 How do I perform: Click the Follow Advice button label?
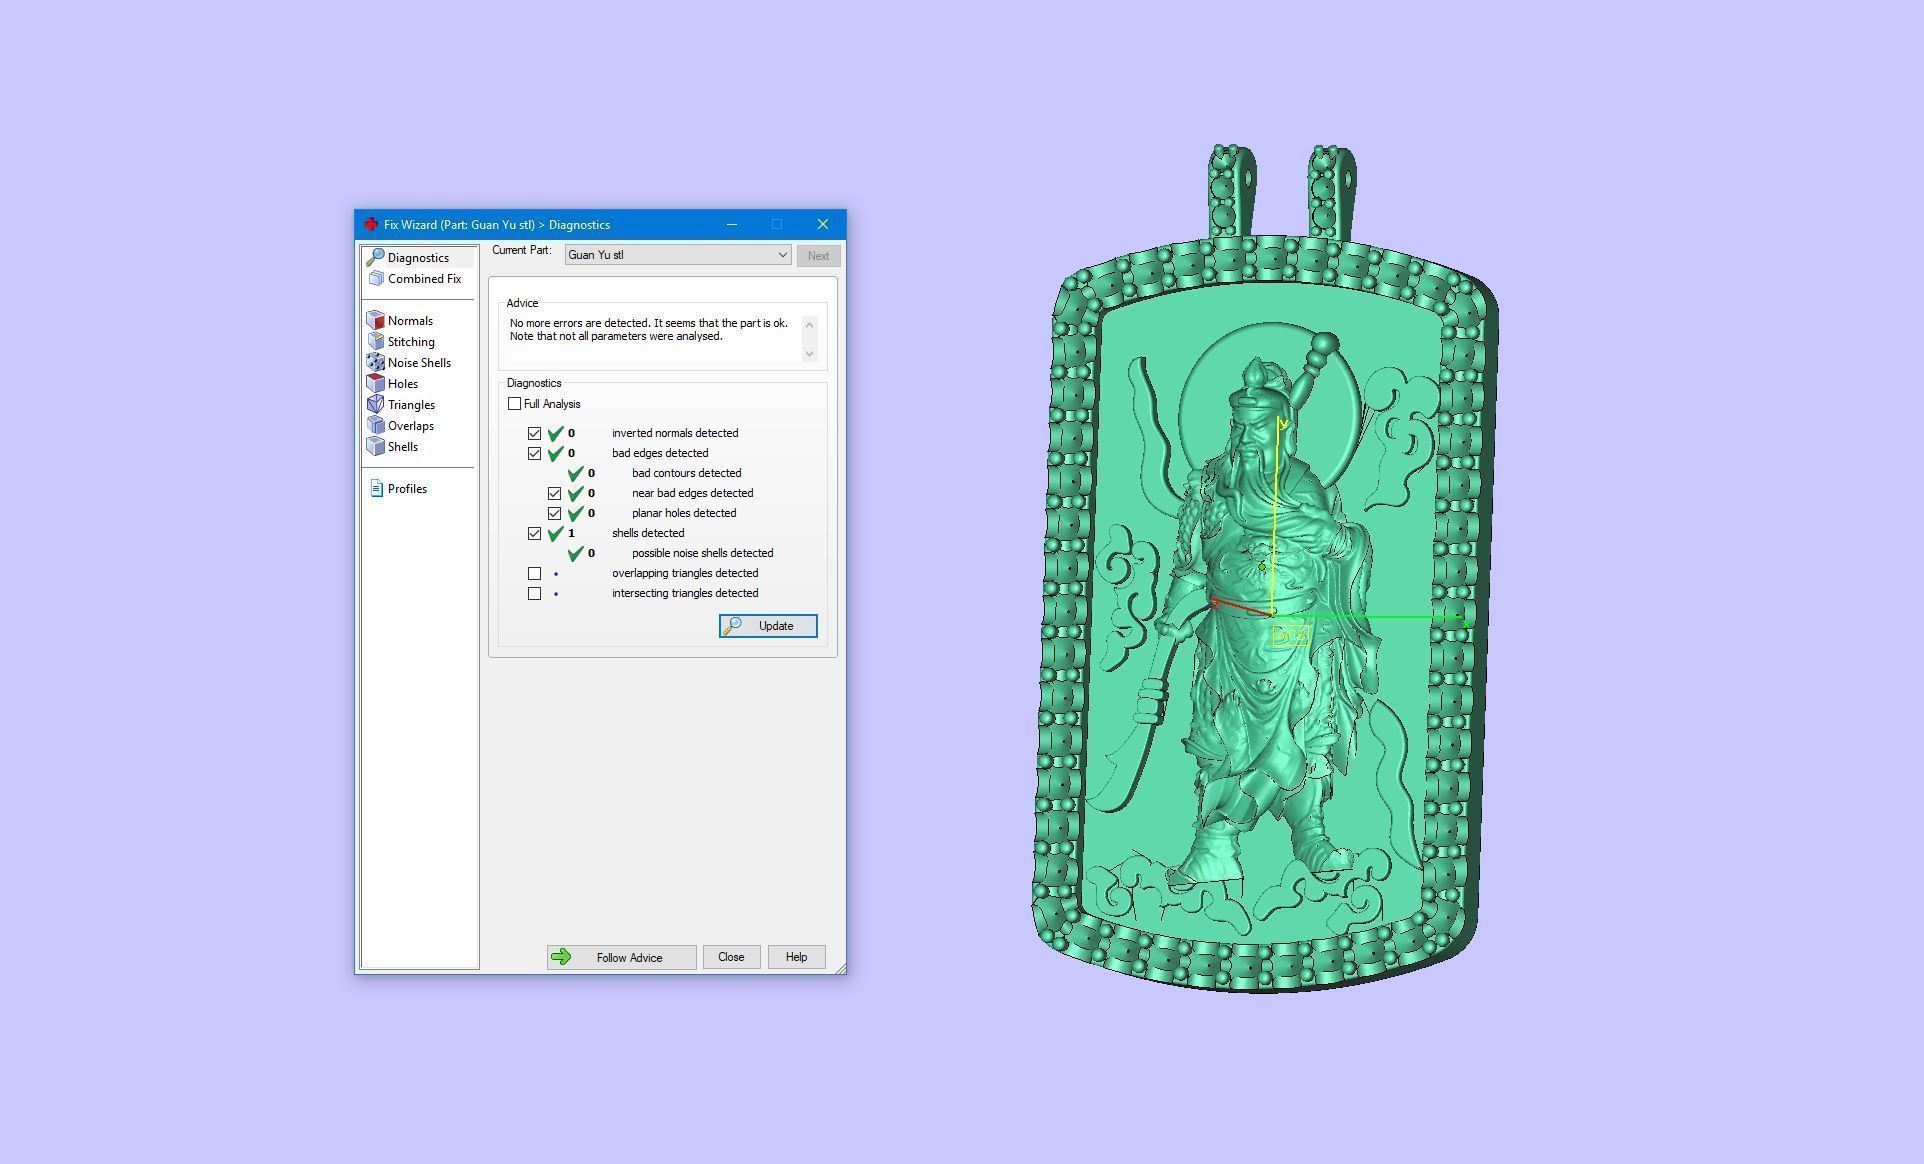(629, 958)
